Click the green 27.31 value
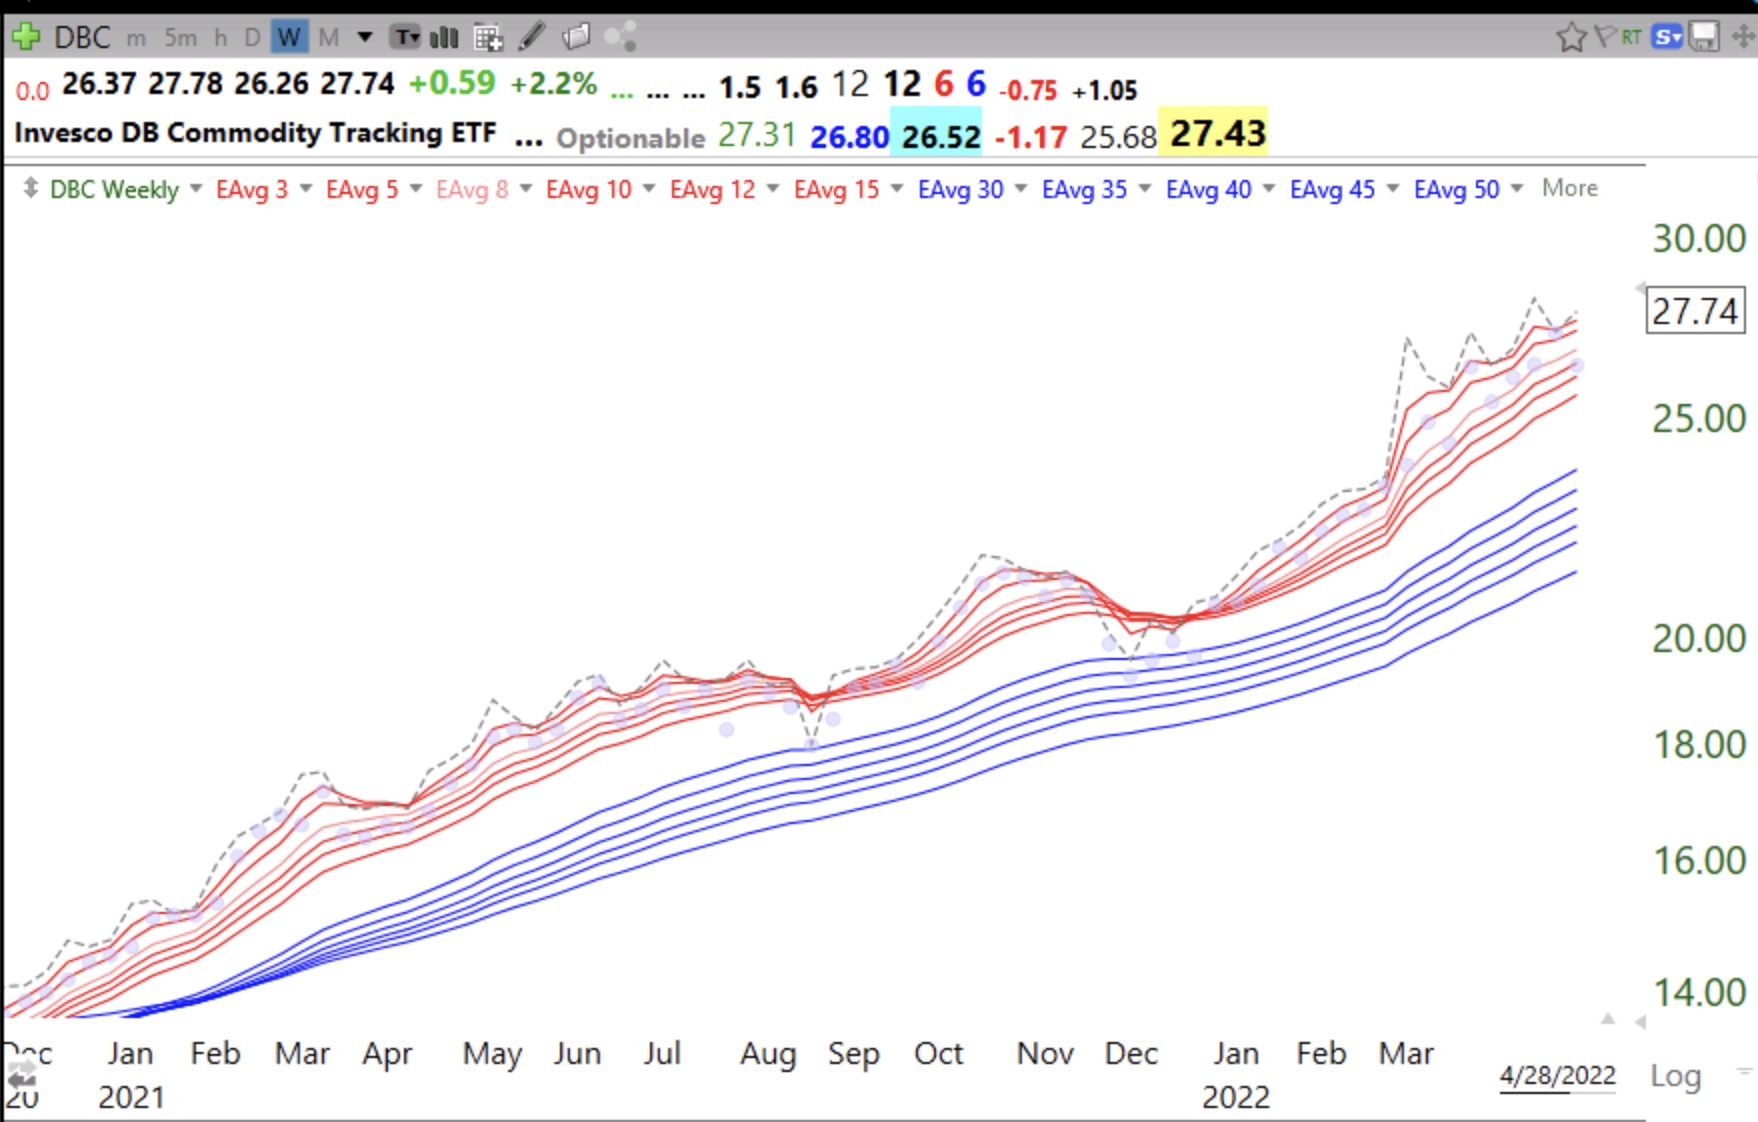The height and width of the screenshot is (1122, 1758). click(x=757, y=135)
